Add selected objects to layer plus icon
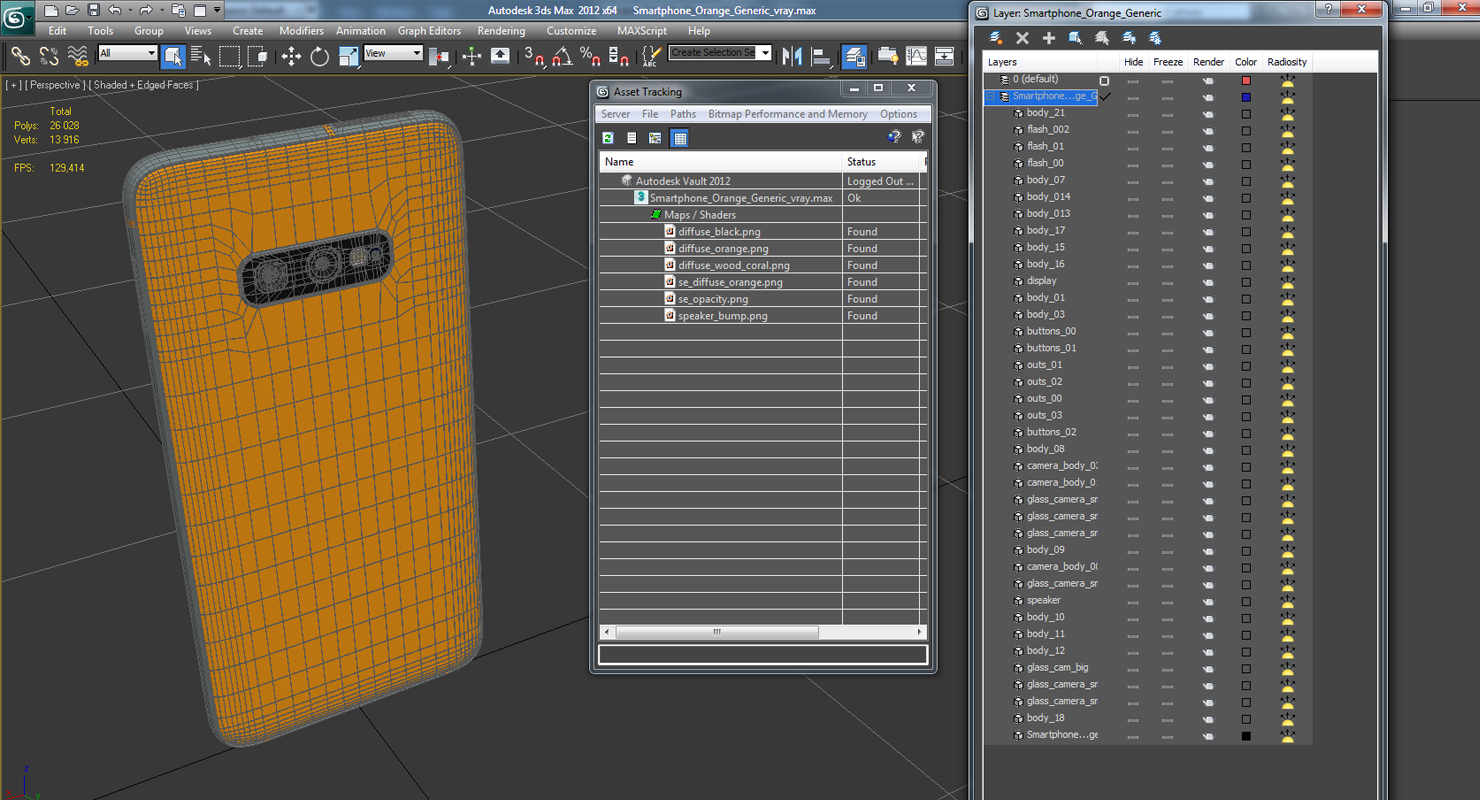Viewport: 1480px width, 800px height. point(1049,38)
